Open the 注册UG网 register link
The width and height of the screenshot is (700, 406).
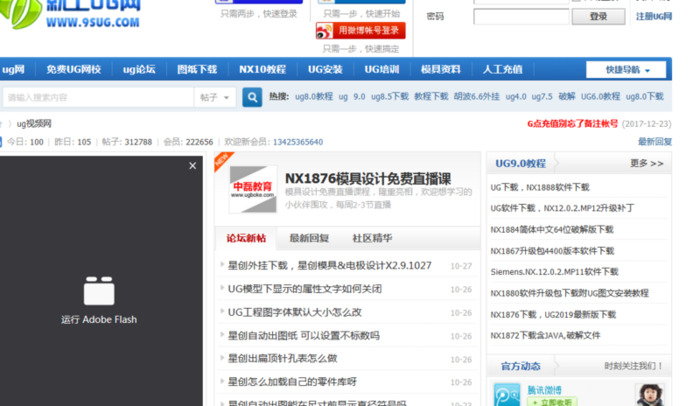pyautogui.click(x=654, y=17)
